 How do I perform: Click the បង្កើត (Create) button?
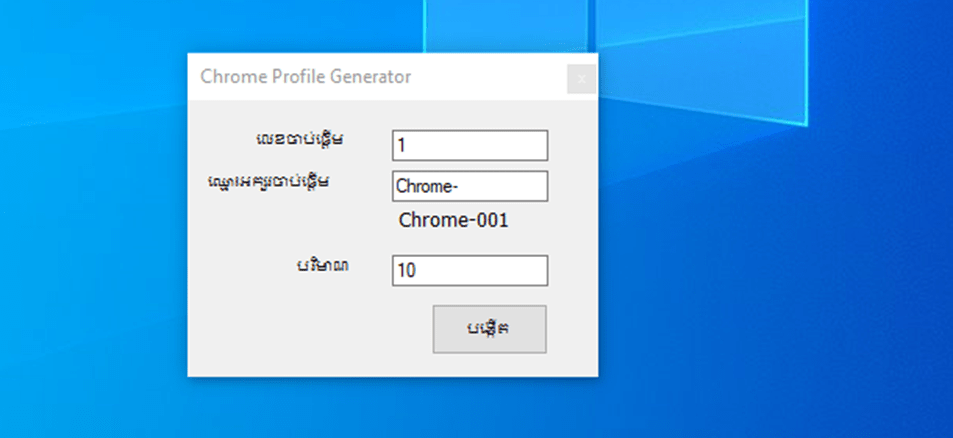[x=489, y=329]
